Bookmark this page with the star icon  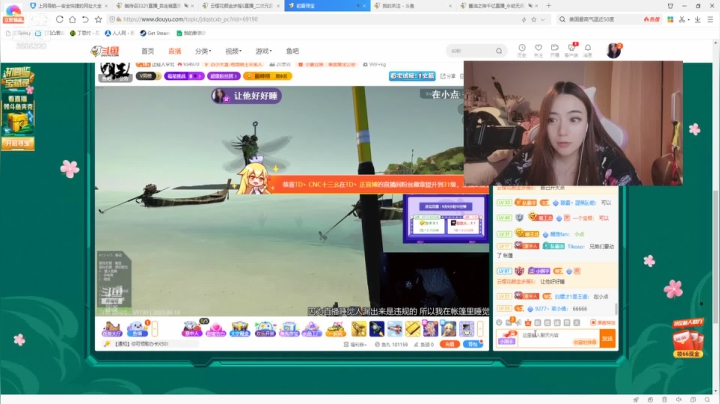point(98,19)
